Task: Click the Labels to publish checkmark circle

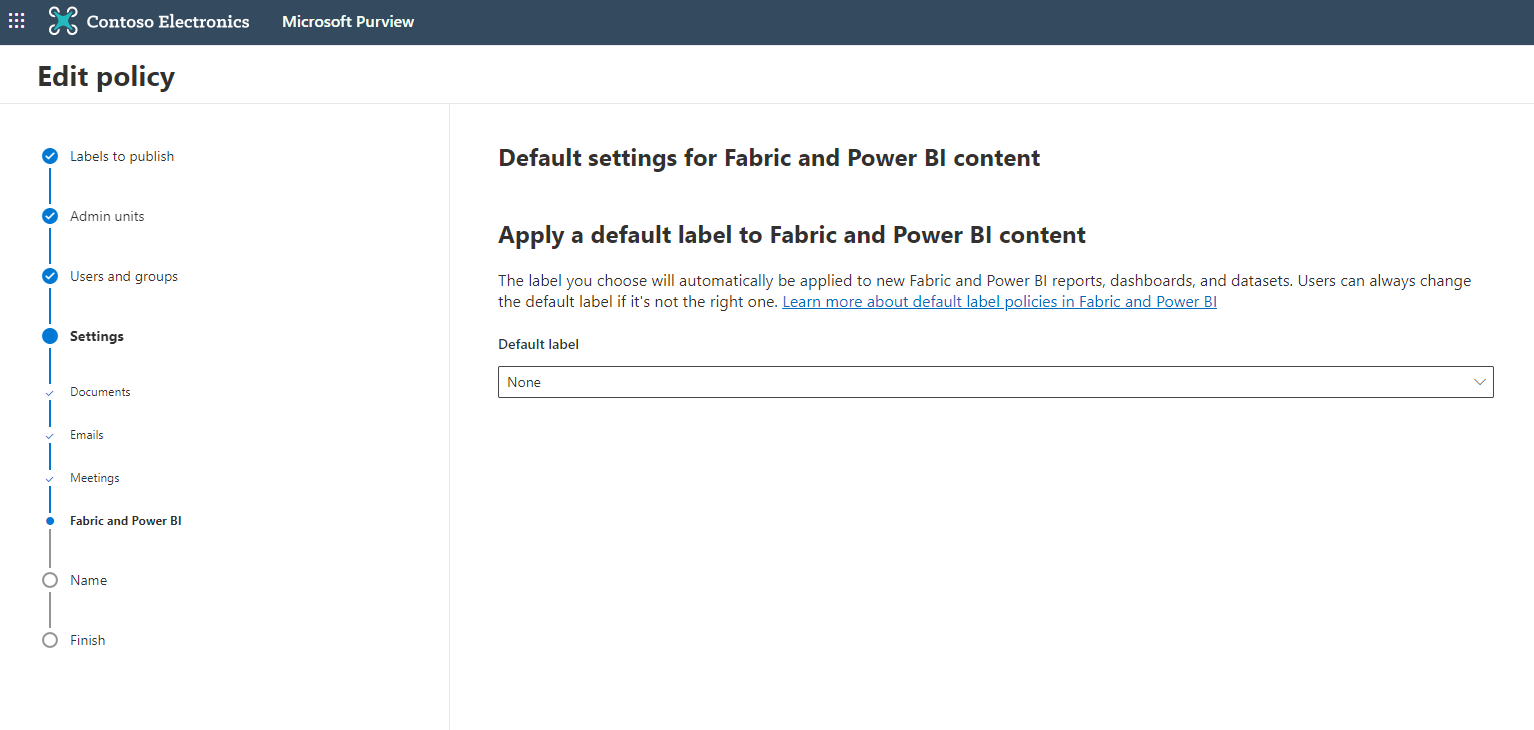Action: pos(50,156)
